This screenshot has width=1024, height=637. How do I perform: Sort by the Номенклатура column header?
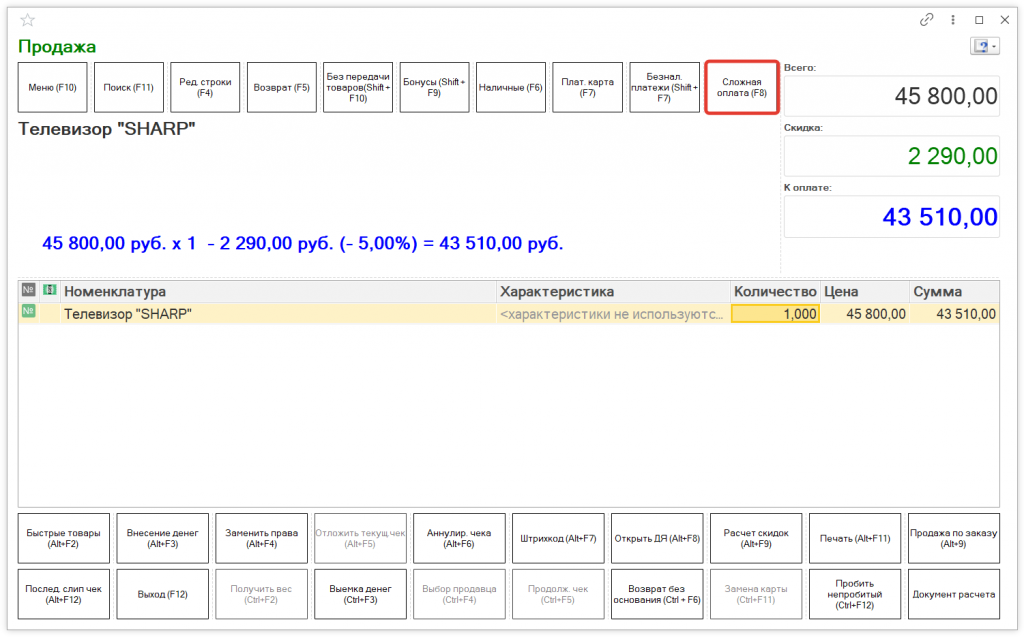pyautogui.click(x=279, y=291)
